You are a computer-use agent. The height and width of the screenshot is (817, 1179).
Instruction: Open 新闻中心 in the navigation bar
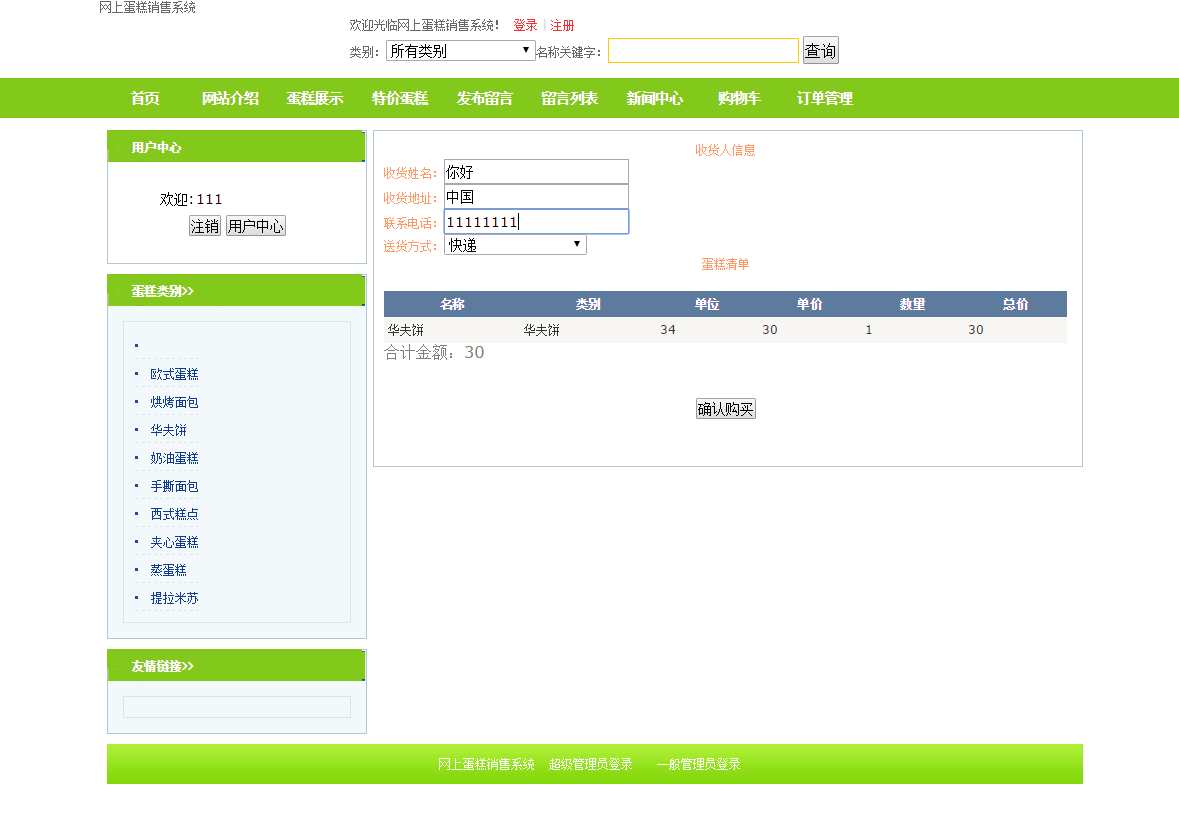655,98
